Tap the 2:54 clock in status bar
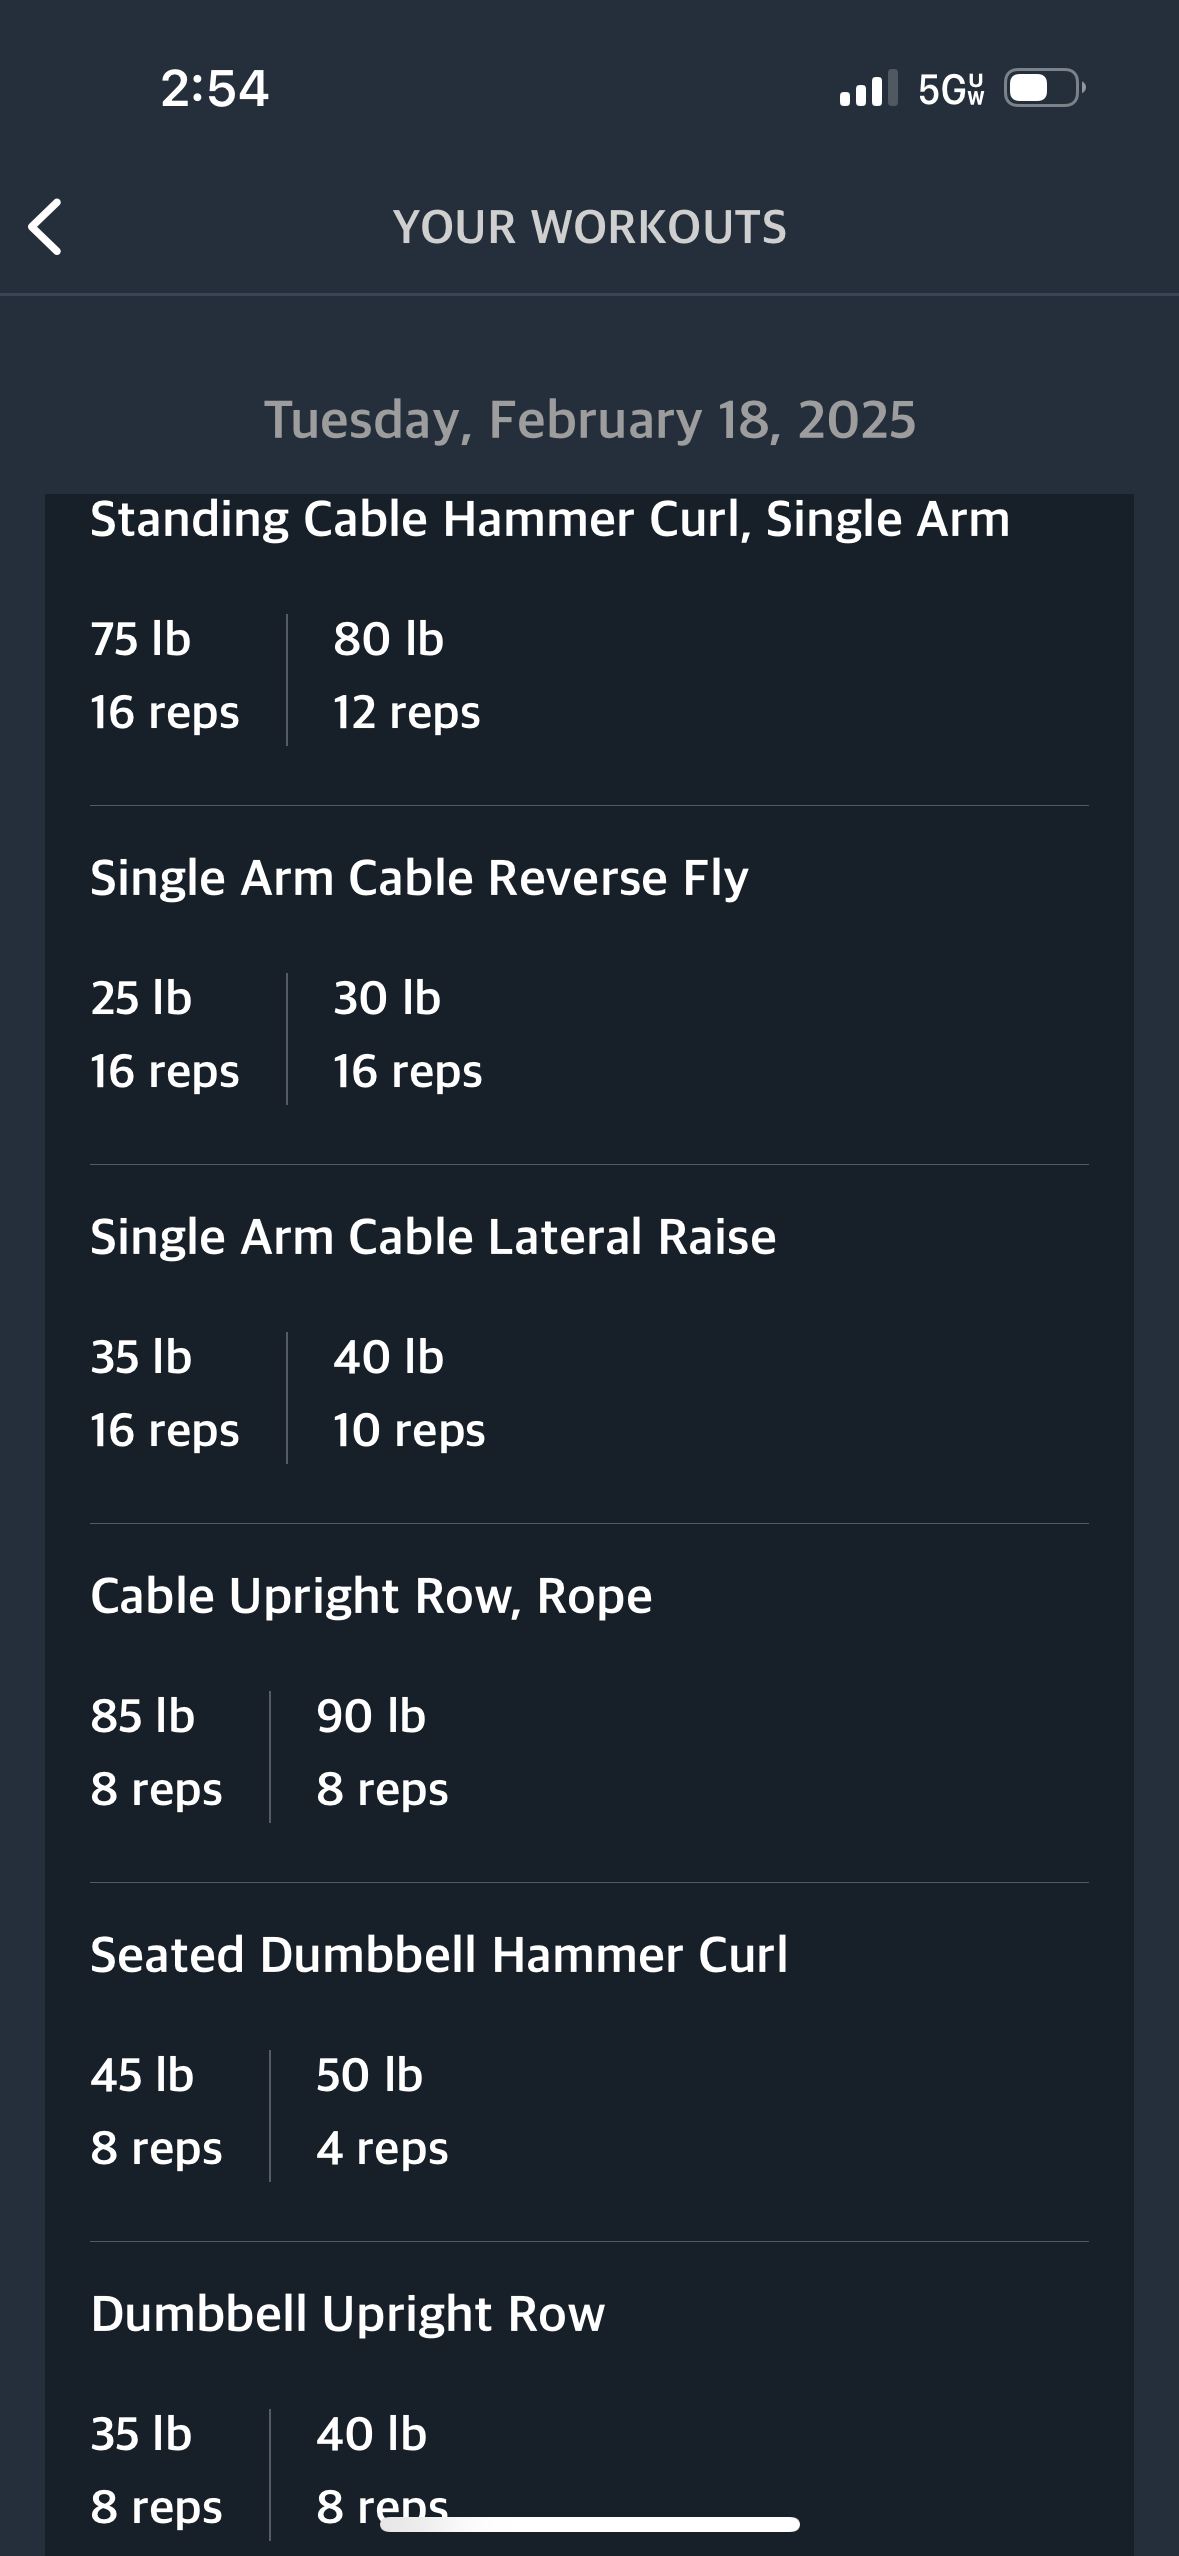This screenshot has width=1179, height=2556. 215,88
